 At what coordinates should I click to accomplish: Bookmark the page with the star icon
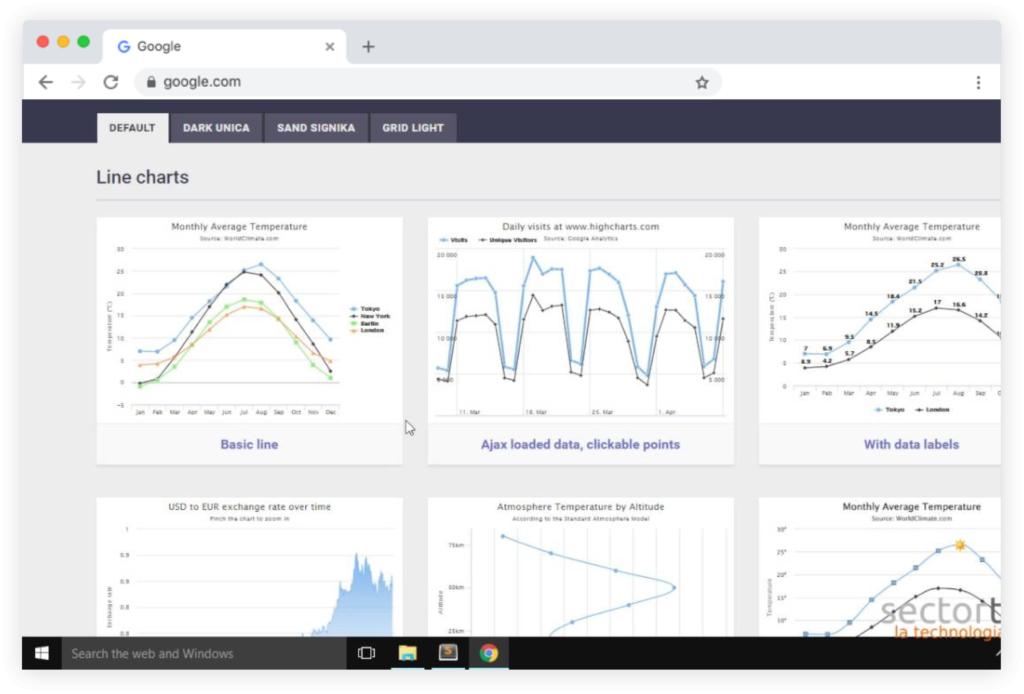(702, 82)
